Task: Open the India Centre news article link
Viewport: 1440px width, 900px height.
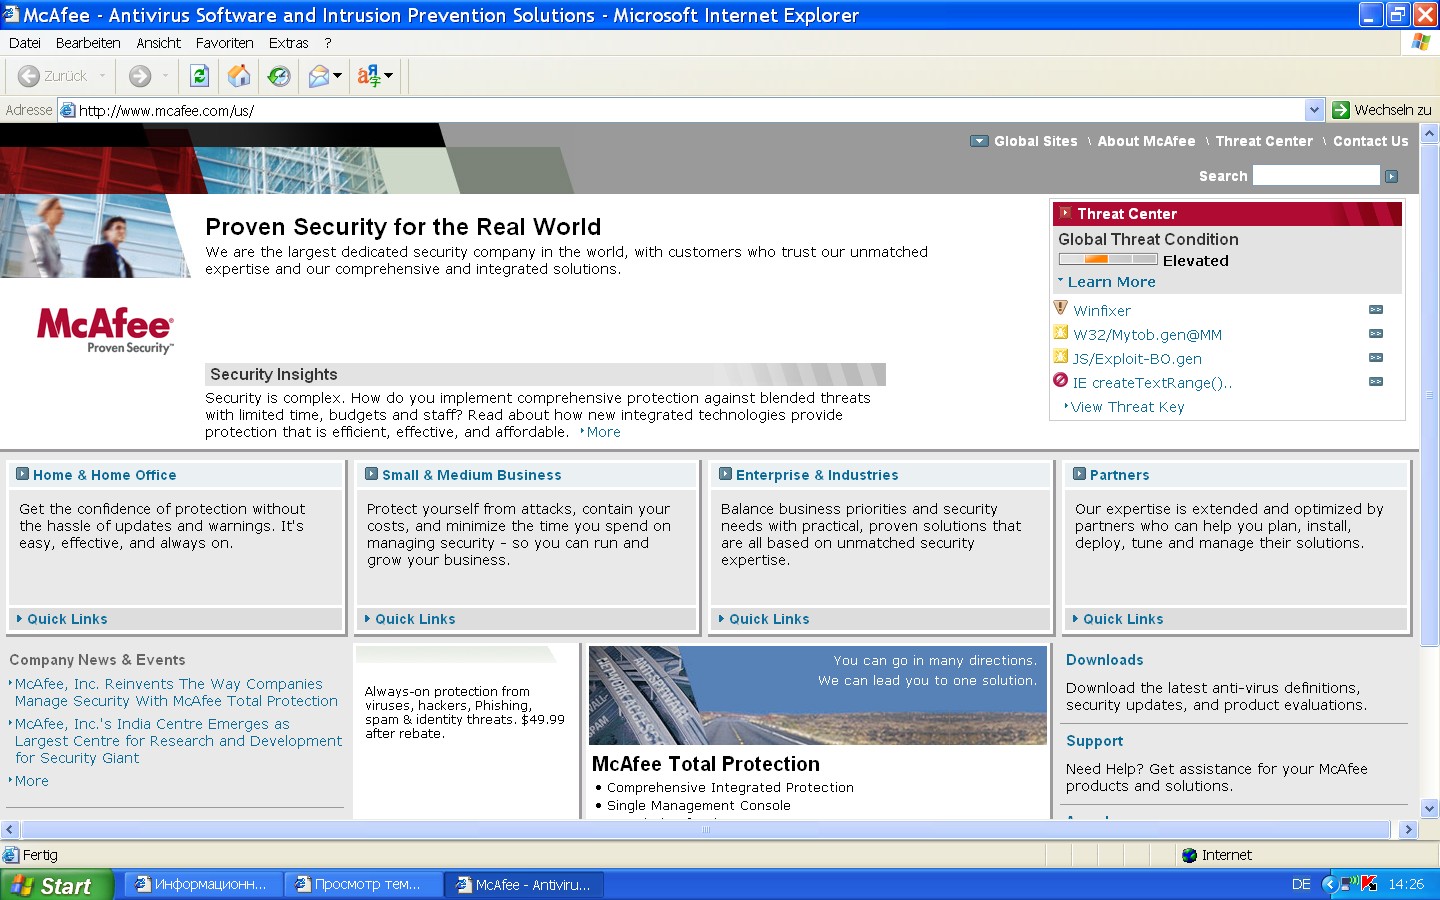Action: 178,741
